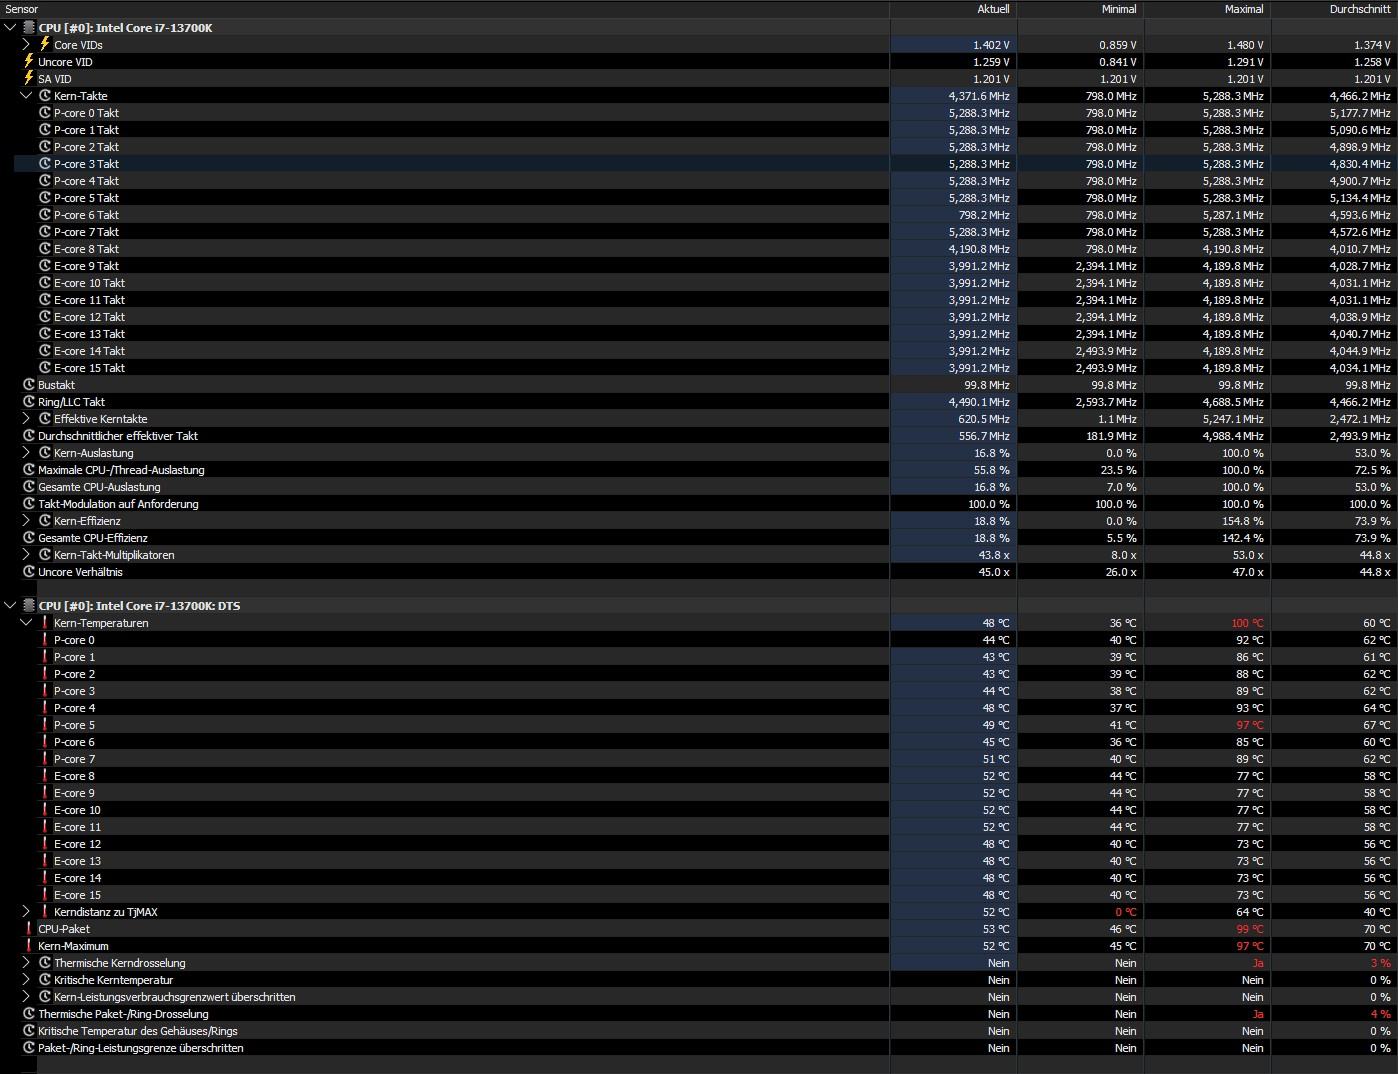
Task: Expand Thermische Kerndrosselung row
Action: click(26, 963)
